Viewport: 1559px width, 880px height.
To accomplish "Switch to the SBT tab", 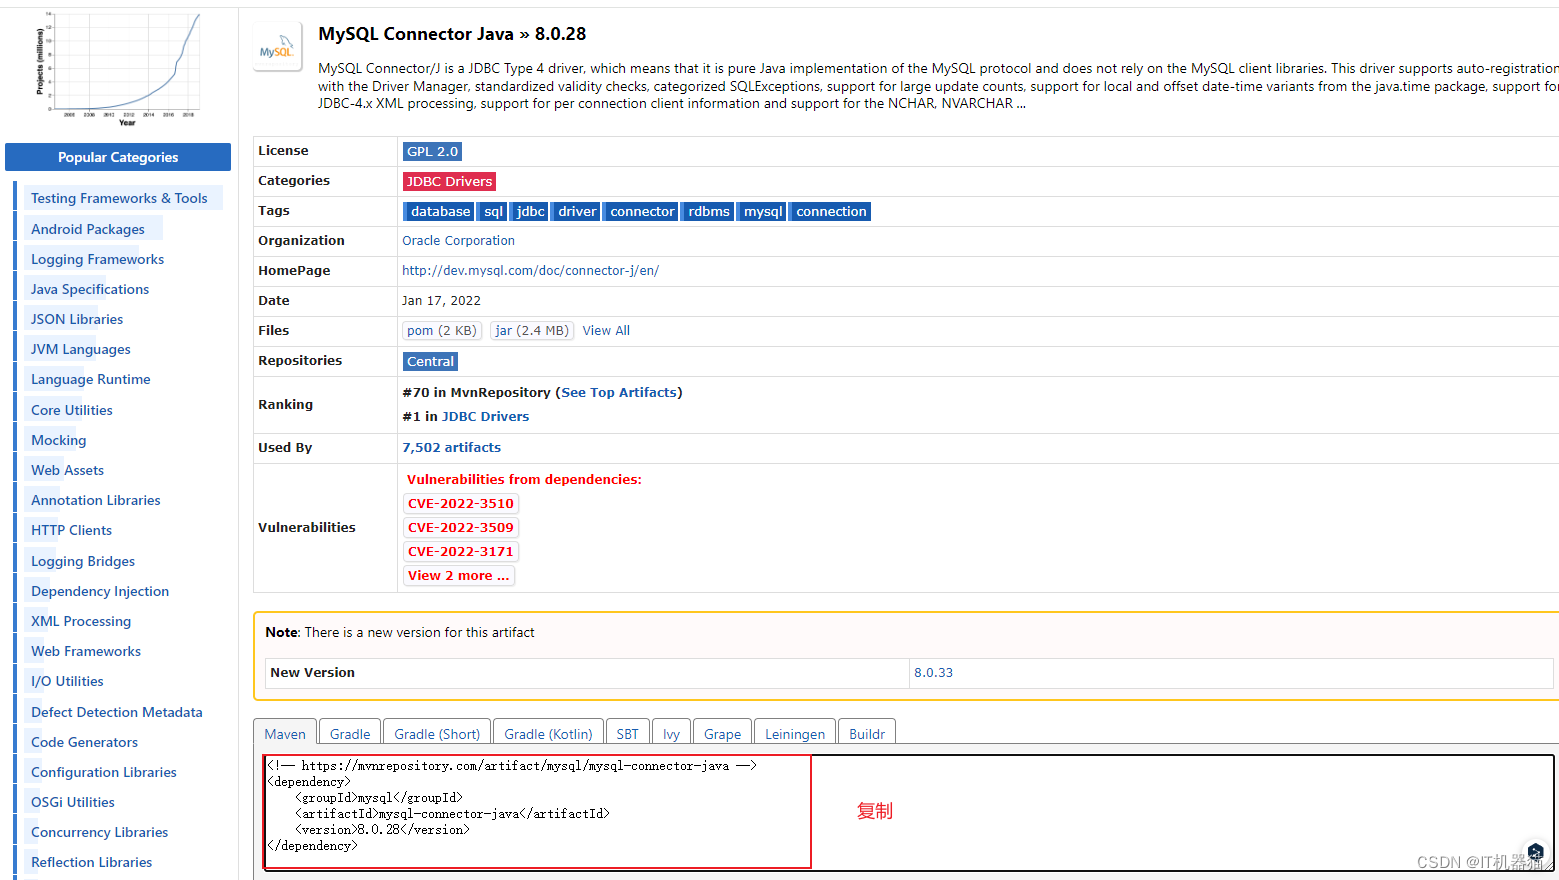I will coord(627,733).
